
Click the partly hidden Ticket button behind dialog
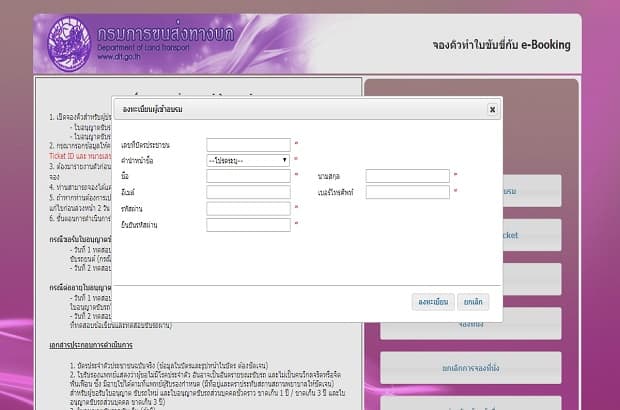pyautogui.click(x=532, y=235)
